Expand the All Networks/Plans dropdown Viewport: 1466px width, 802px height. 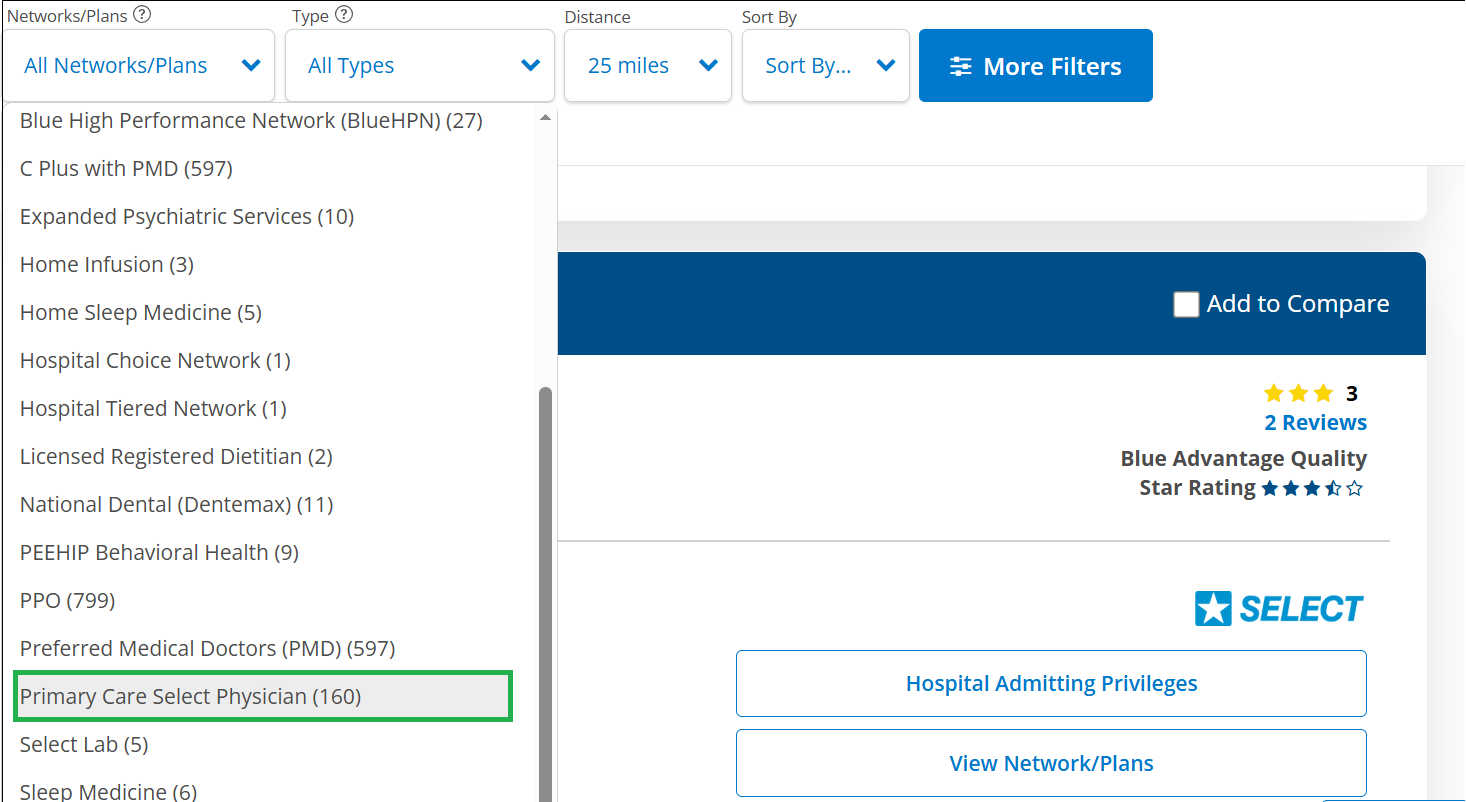click(x=139, y=66)
